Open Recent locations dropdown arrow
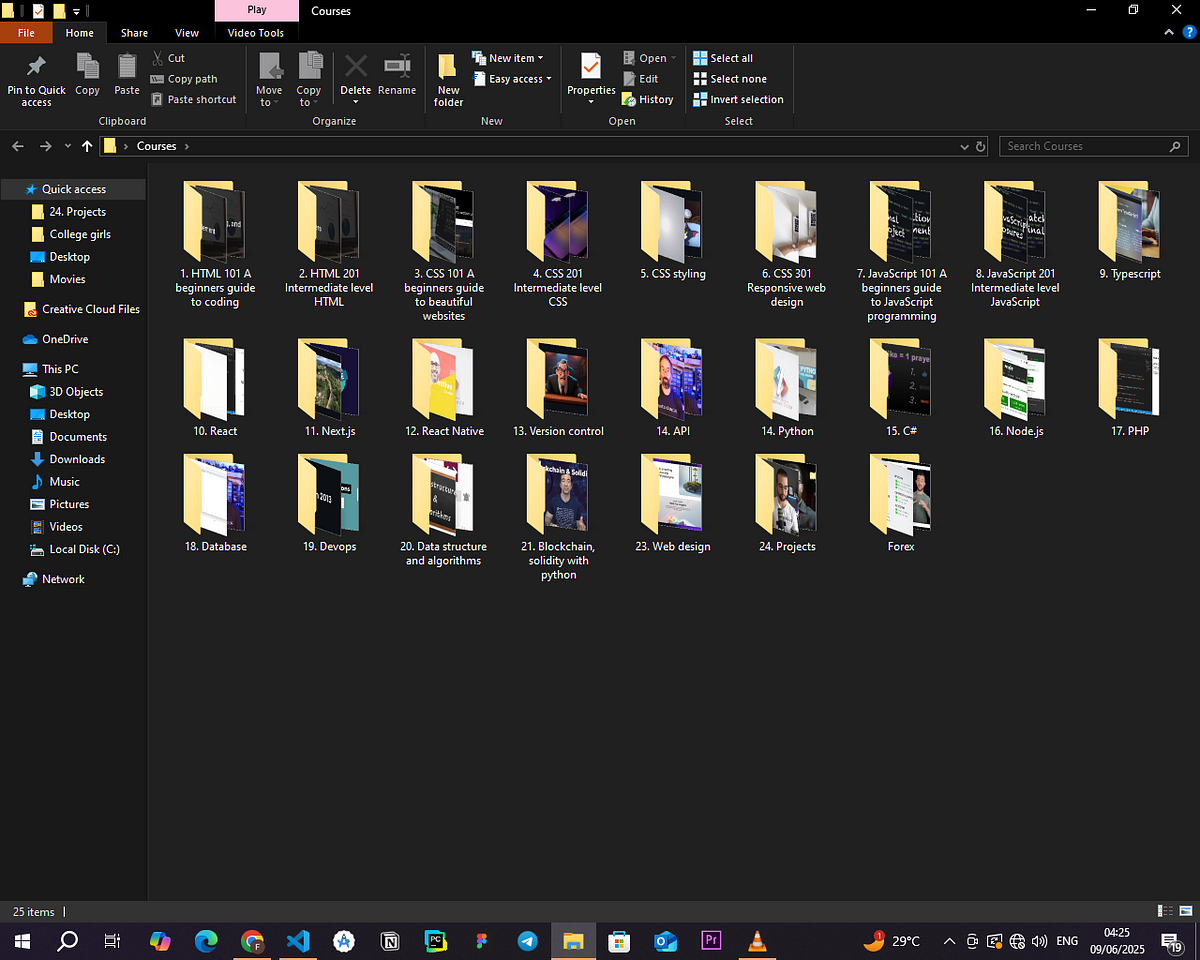 [x=68, y=146]
